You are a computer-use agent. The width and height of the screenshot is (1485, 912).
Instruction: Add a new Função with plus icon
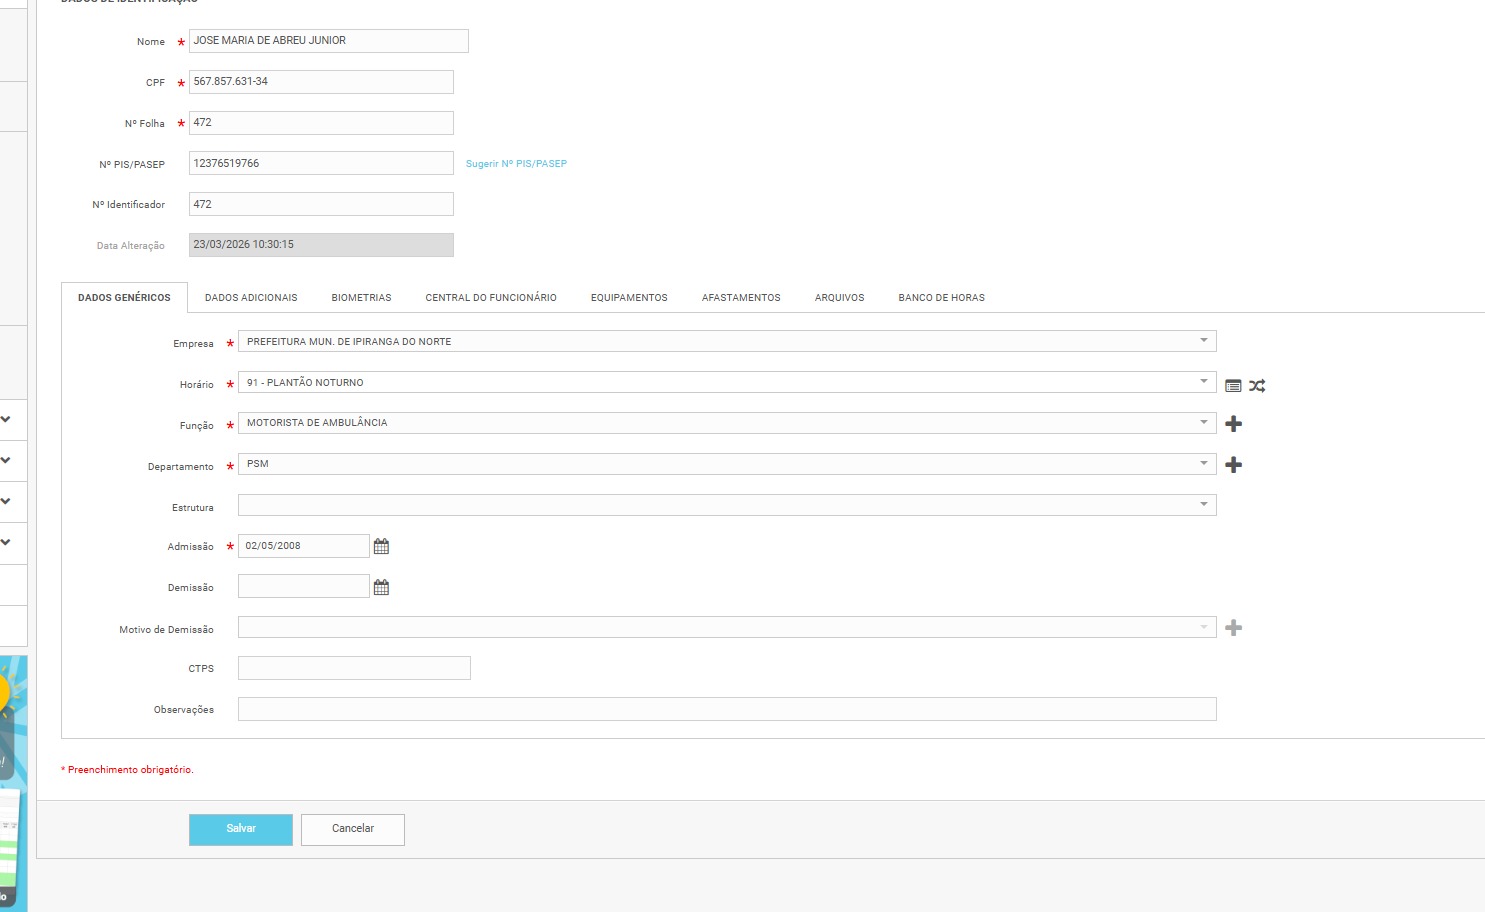[1233, 424]
